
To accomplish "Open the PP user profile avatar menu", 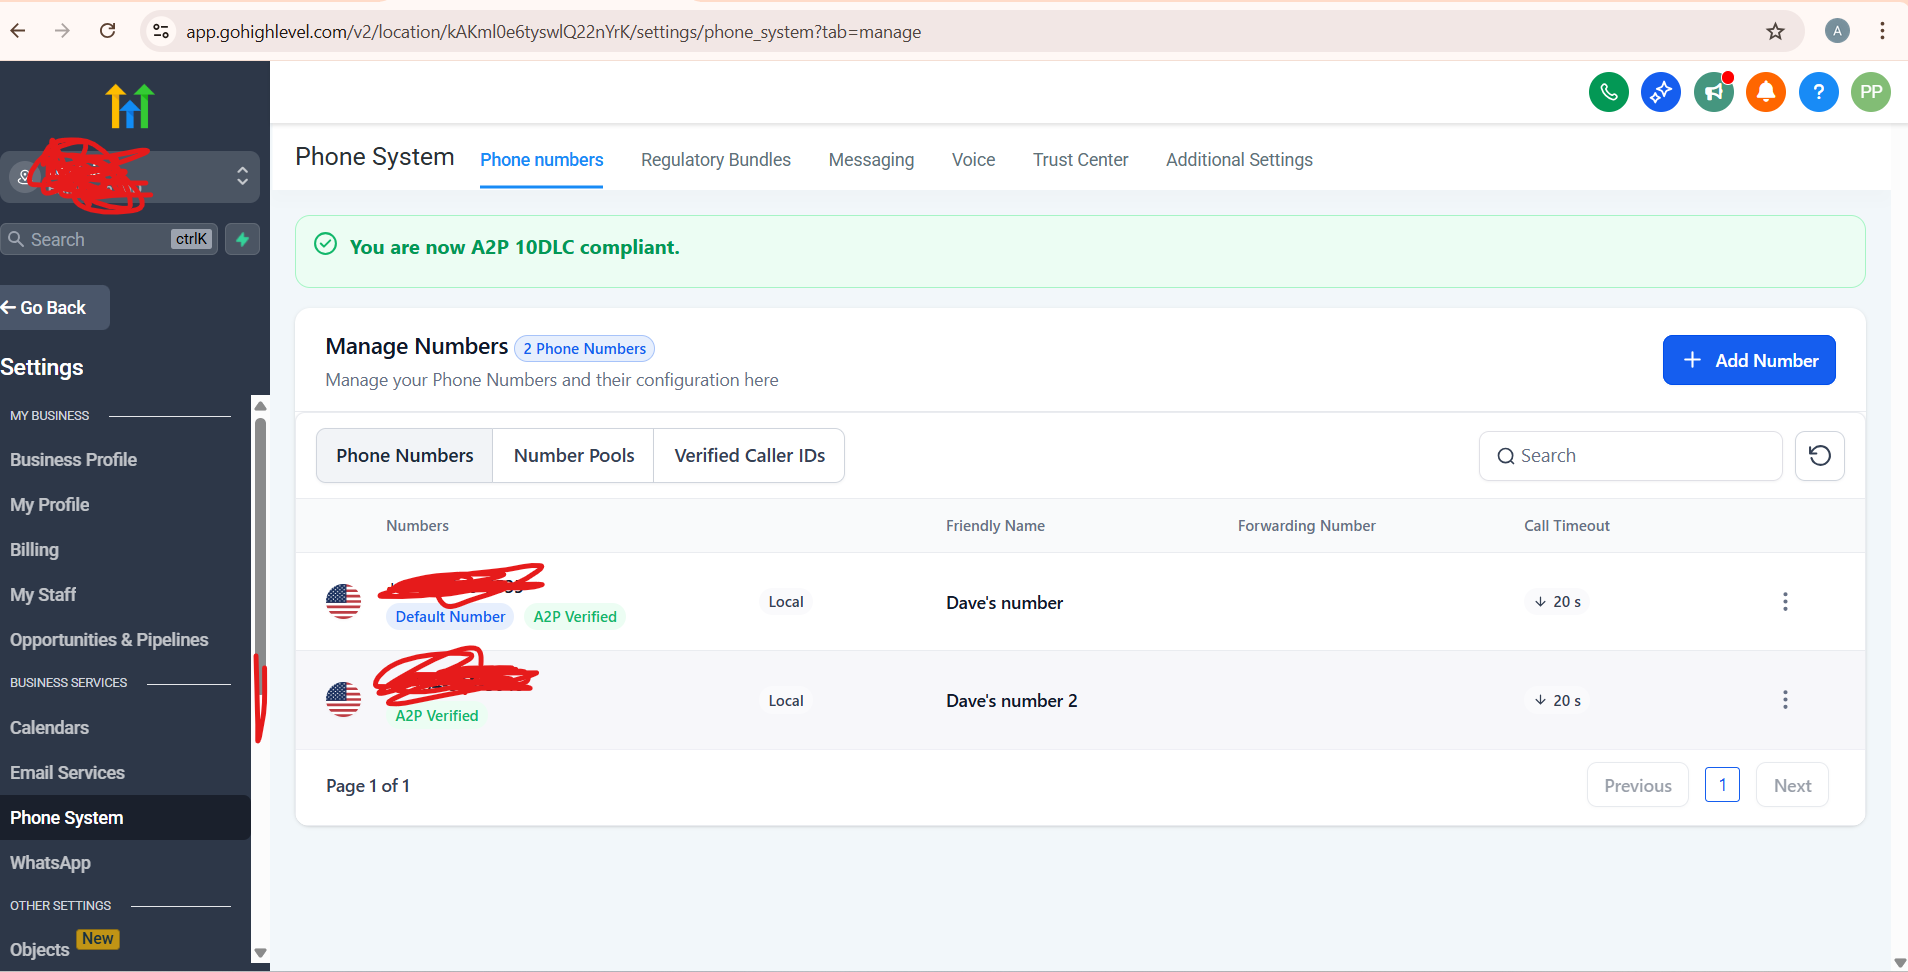I will 1870,93.
